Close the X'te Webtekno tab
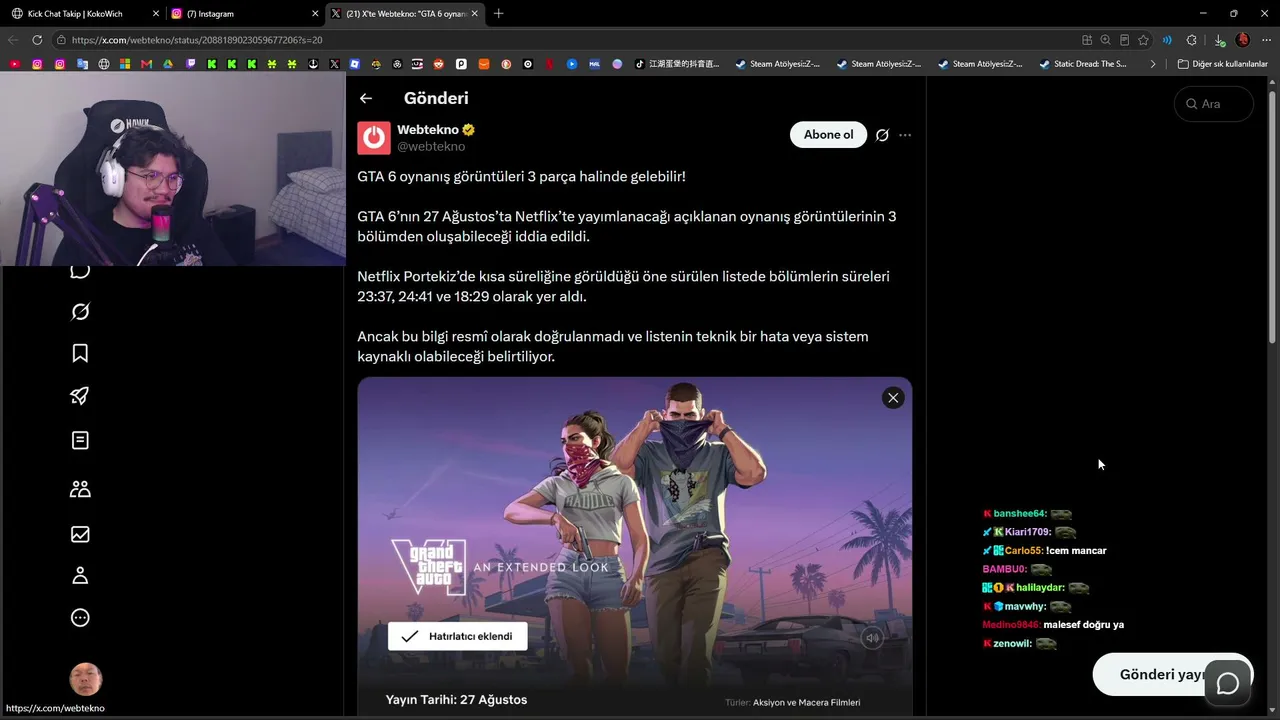 click(475, 14)
